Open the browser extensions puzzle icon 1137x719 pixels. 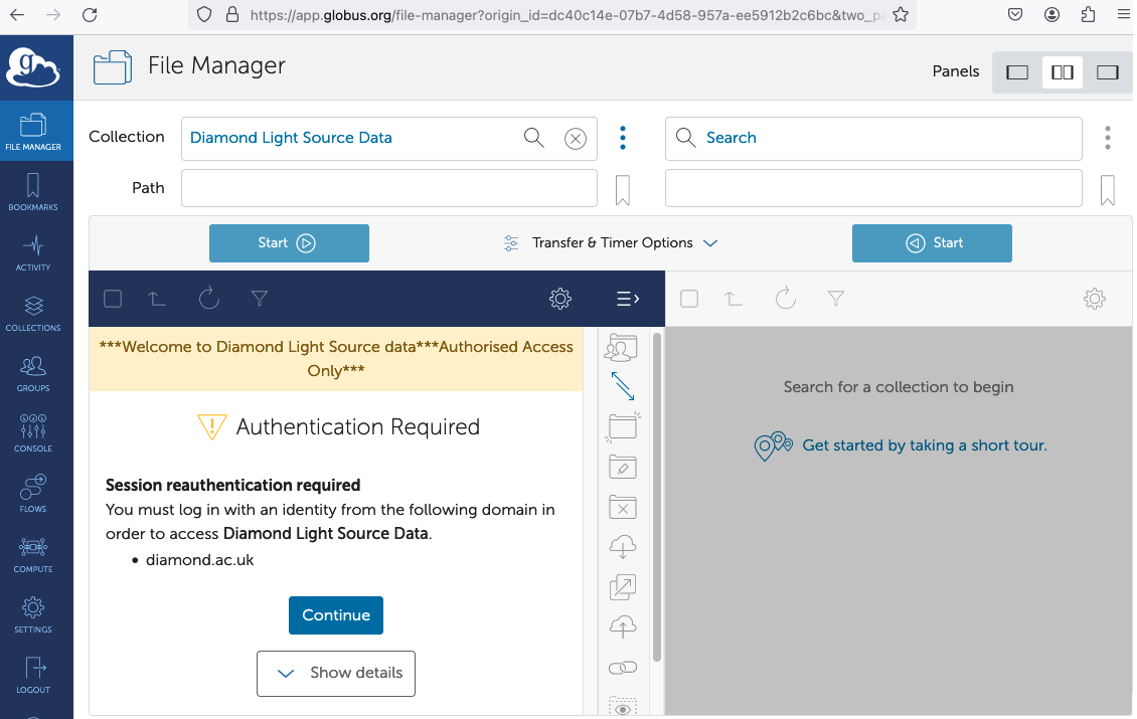click(x=1088, y=14)
